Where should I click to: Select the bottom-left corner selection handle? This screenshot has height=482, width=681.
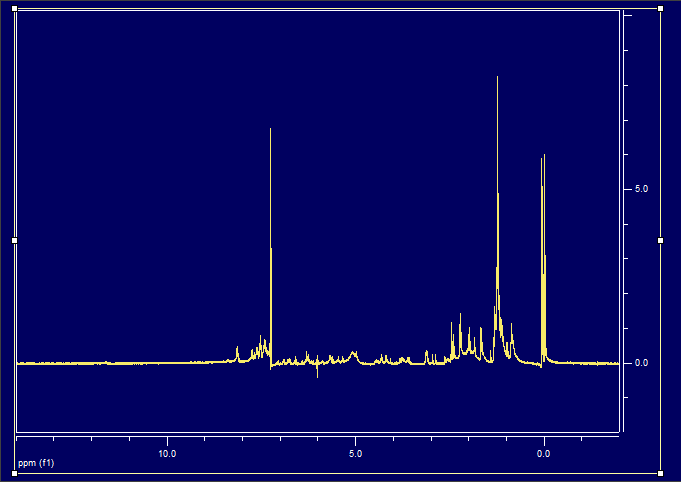15,473
